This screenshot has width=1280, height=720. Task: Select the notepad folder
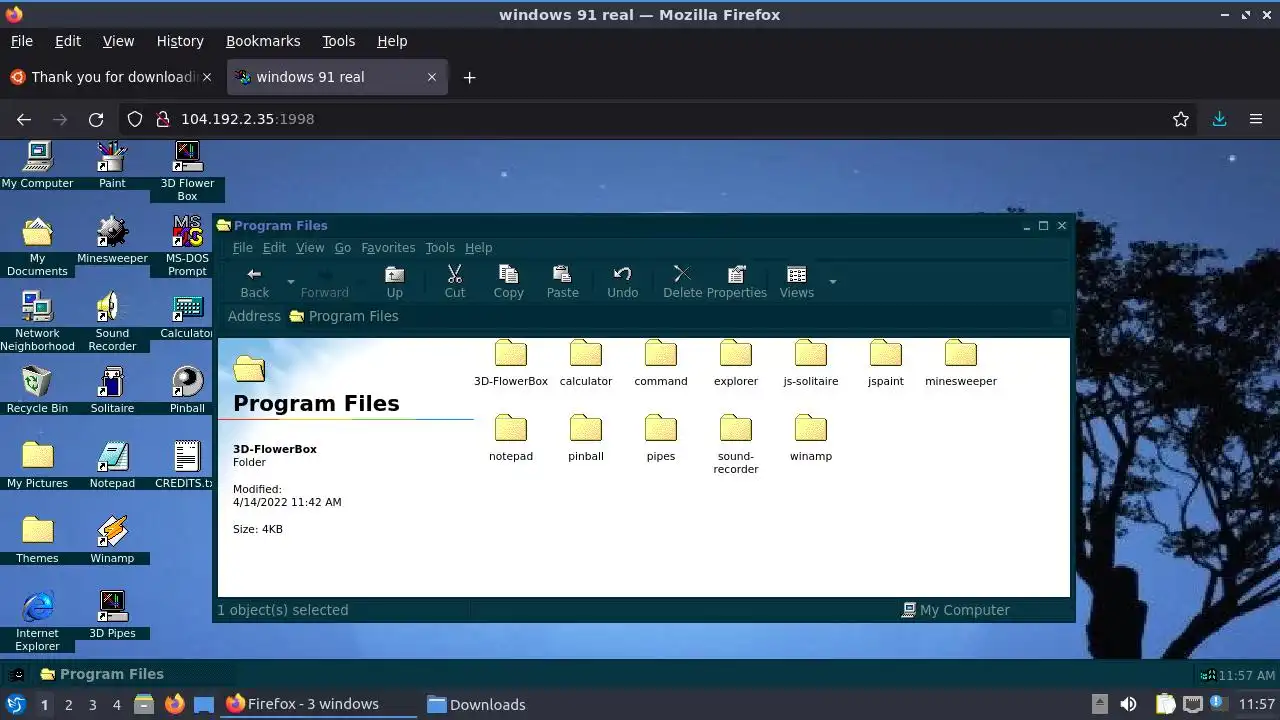pyautogui.click(x=511, y=438)
